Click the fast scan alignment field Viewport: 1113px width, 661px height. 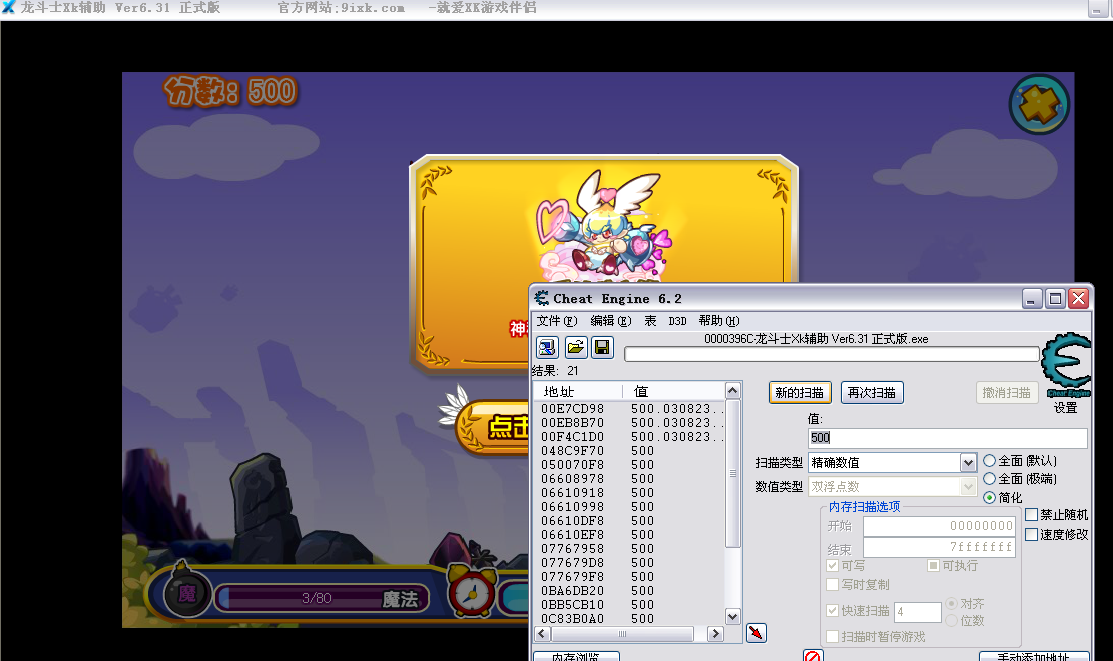[918, 611]
